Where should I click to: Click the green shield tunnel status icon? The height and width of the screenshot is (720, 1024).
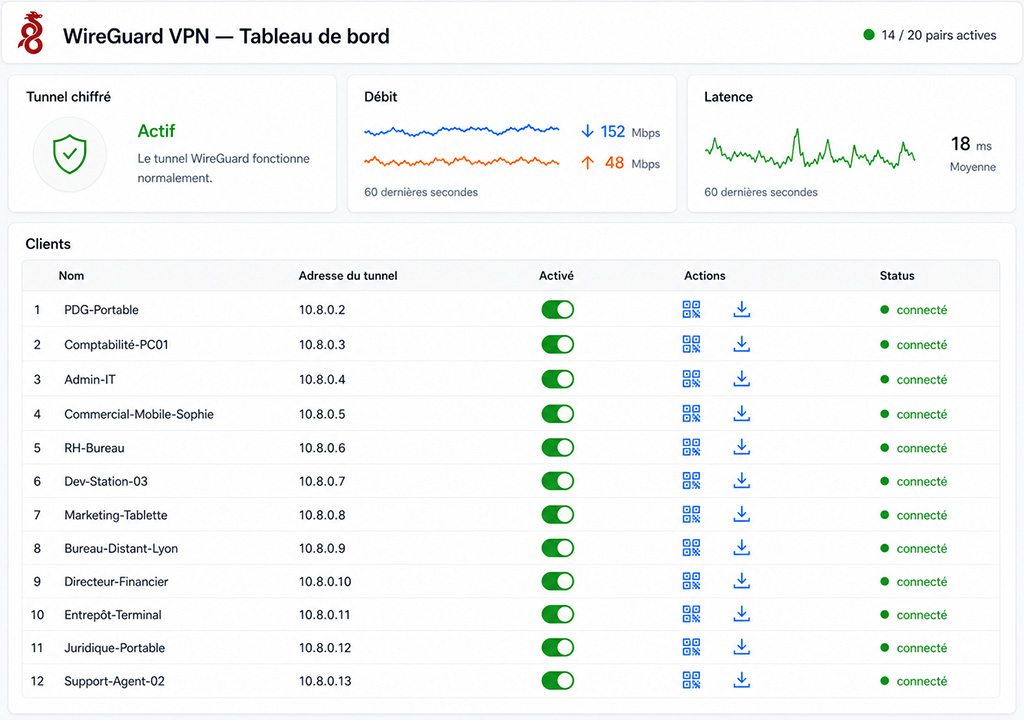[x=70, y=154]
